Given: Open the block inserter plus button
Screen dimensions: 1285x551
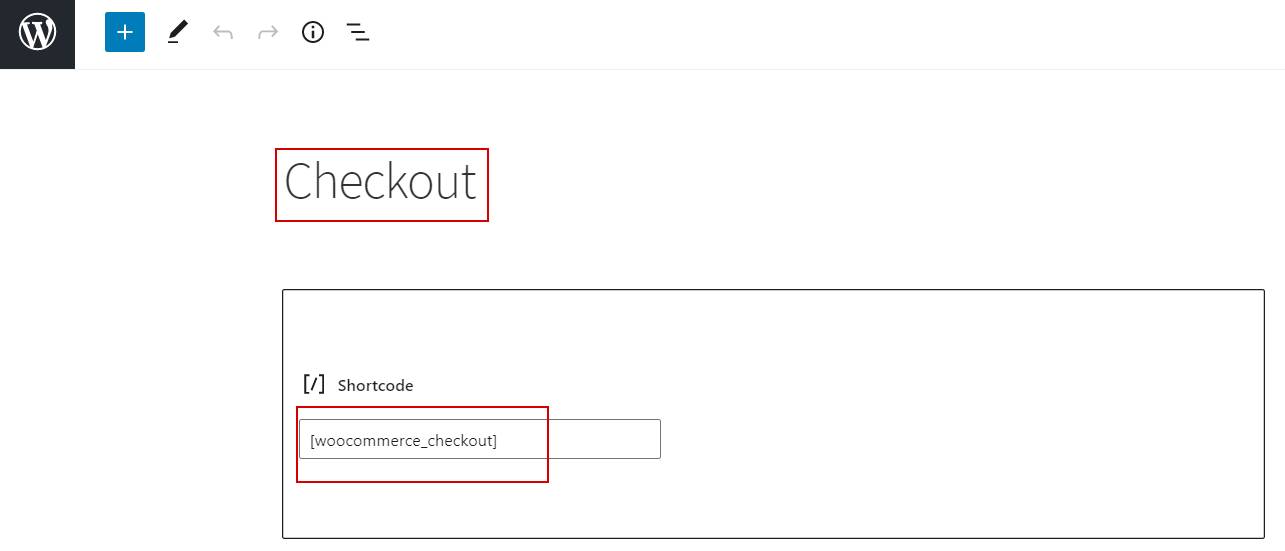Looking at the screenshot, I should tap(125, 32).
